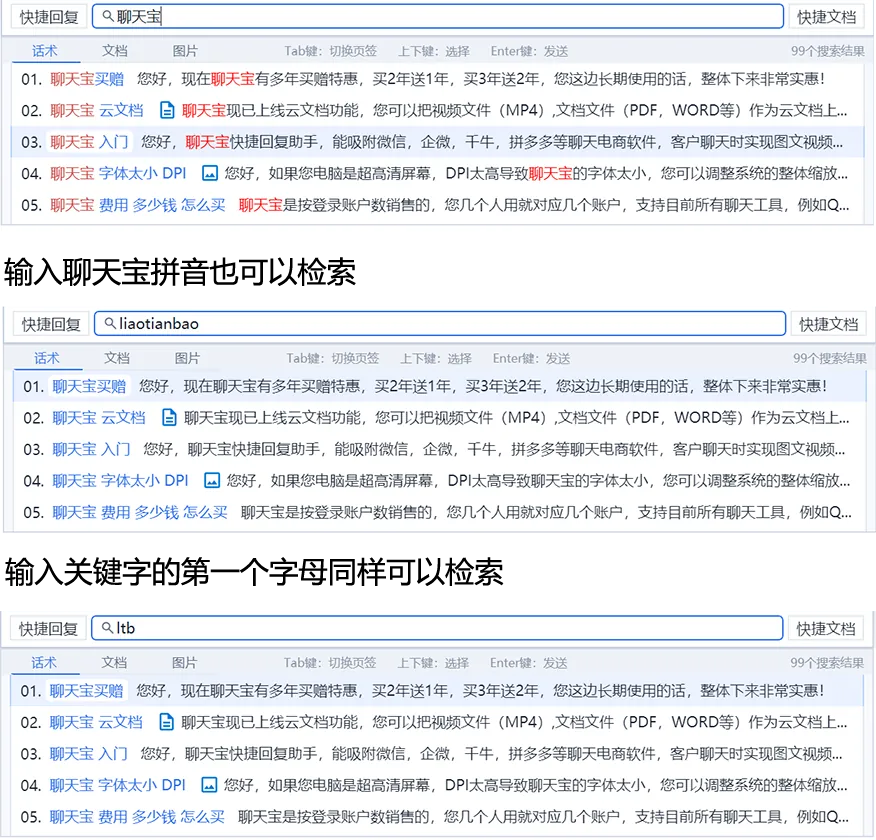Click 快捷回复 button beside the ltb search box

[49, 629]
